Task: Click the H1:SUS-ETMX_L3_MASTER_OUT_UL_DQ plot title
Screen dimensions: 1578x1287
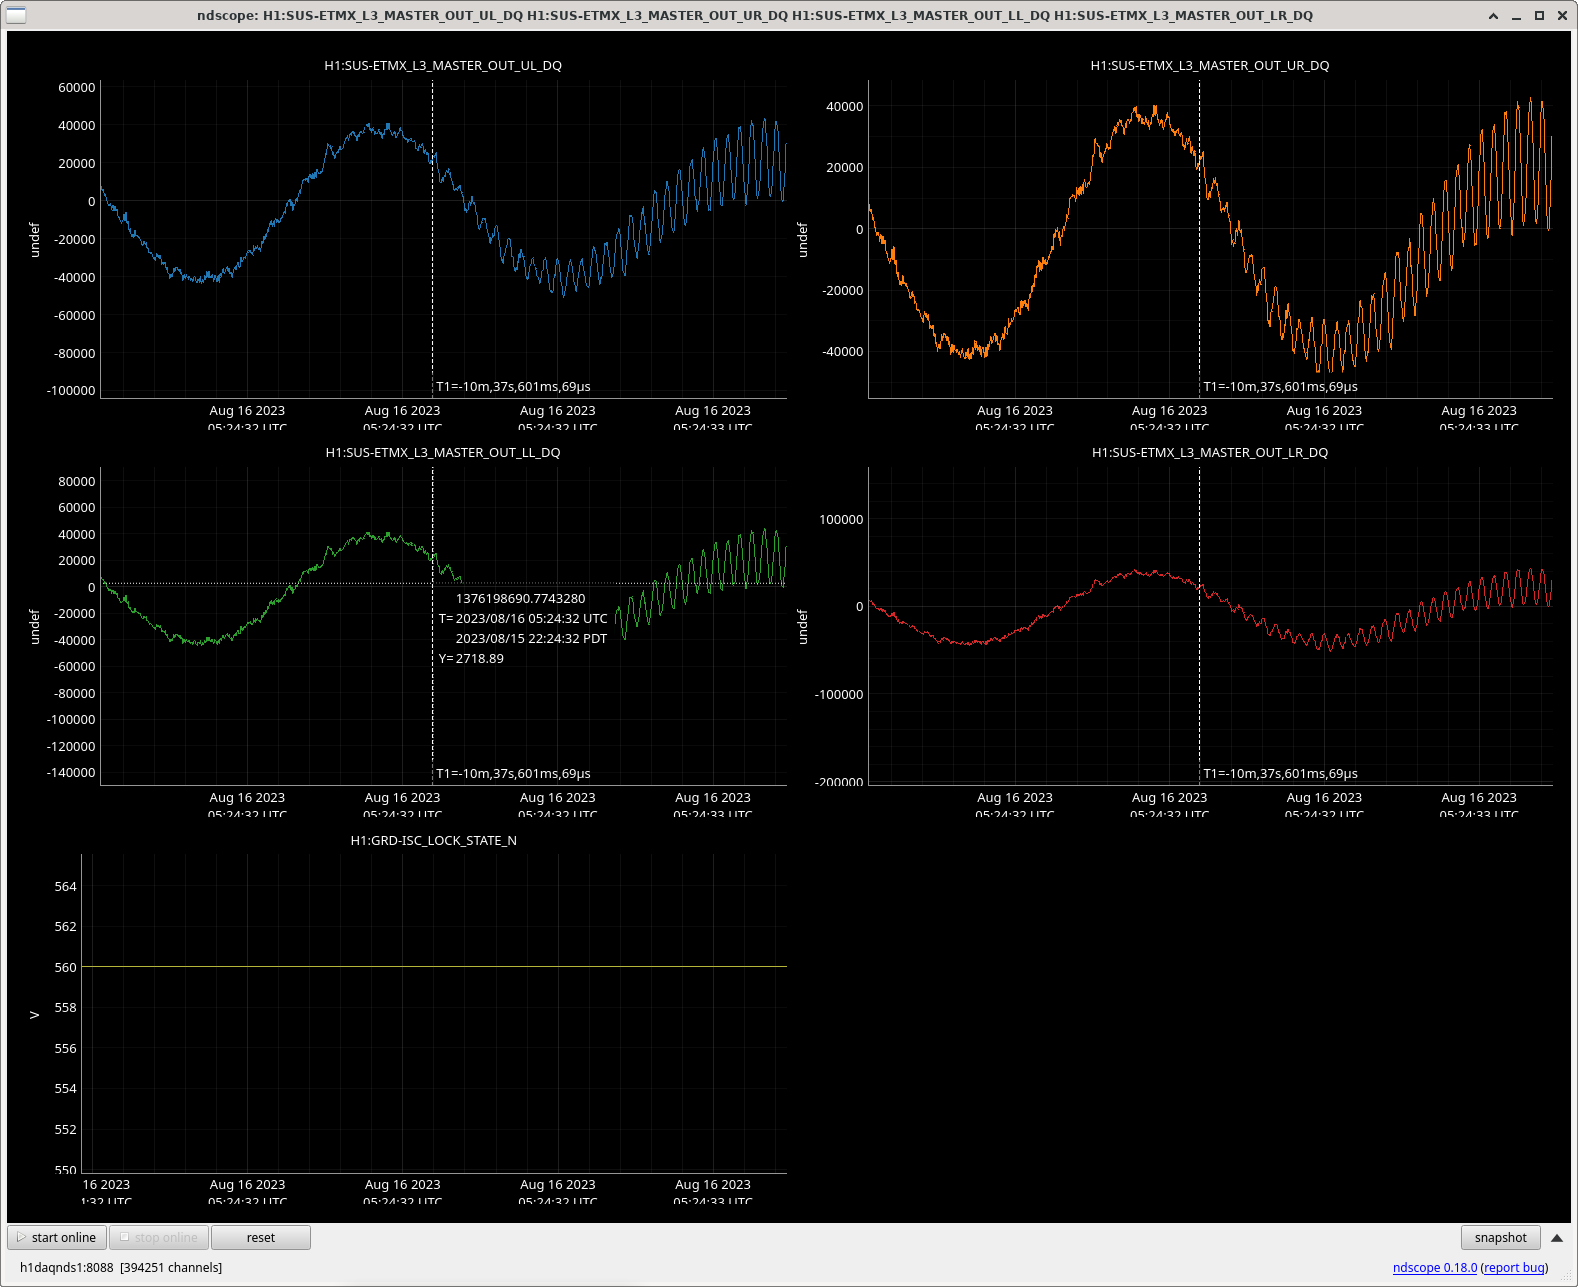Action: pyautogui.click(x=443, y=65)
